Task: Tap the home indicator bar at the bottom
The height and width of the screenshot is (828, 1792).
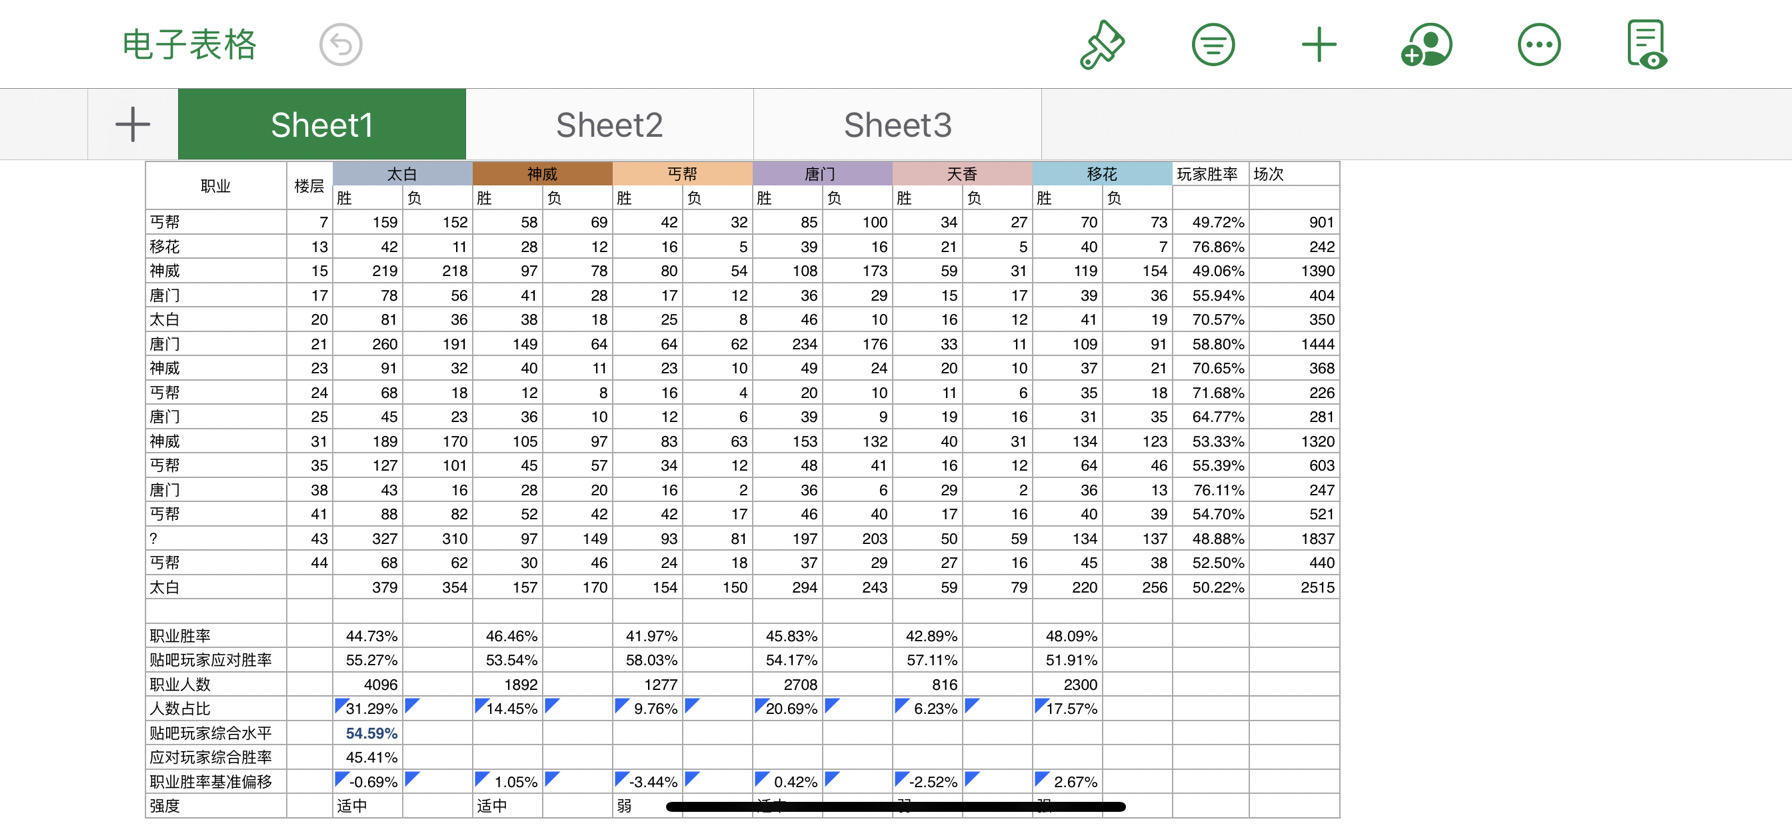Action: tap(896, 806)
